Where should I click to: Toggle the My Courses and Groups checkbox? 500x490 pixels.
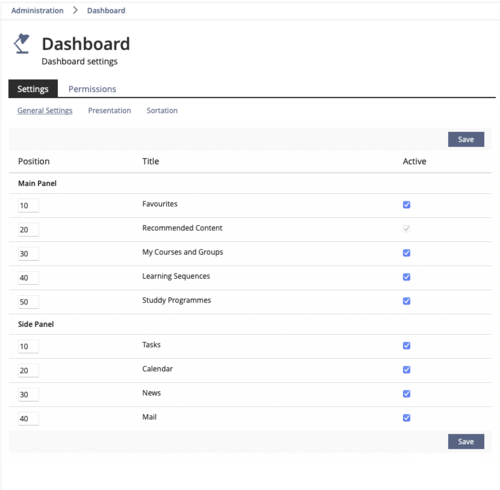coord(406,253)
